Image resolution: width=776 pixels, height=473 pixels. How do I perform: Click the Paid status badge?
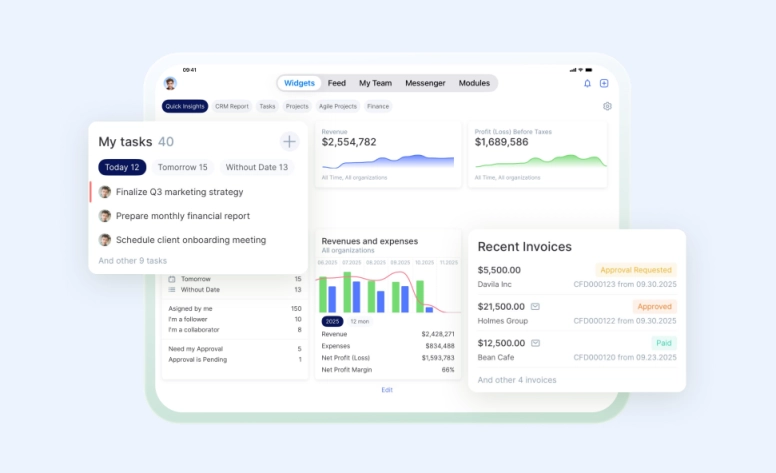664,343
